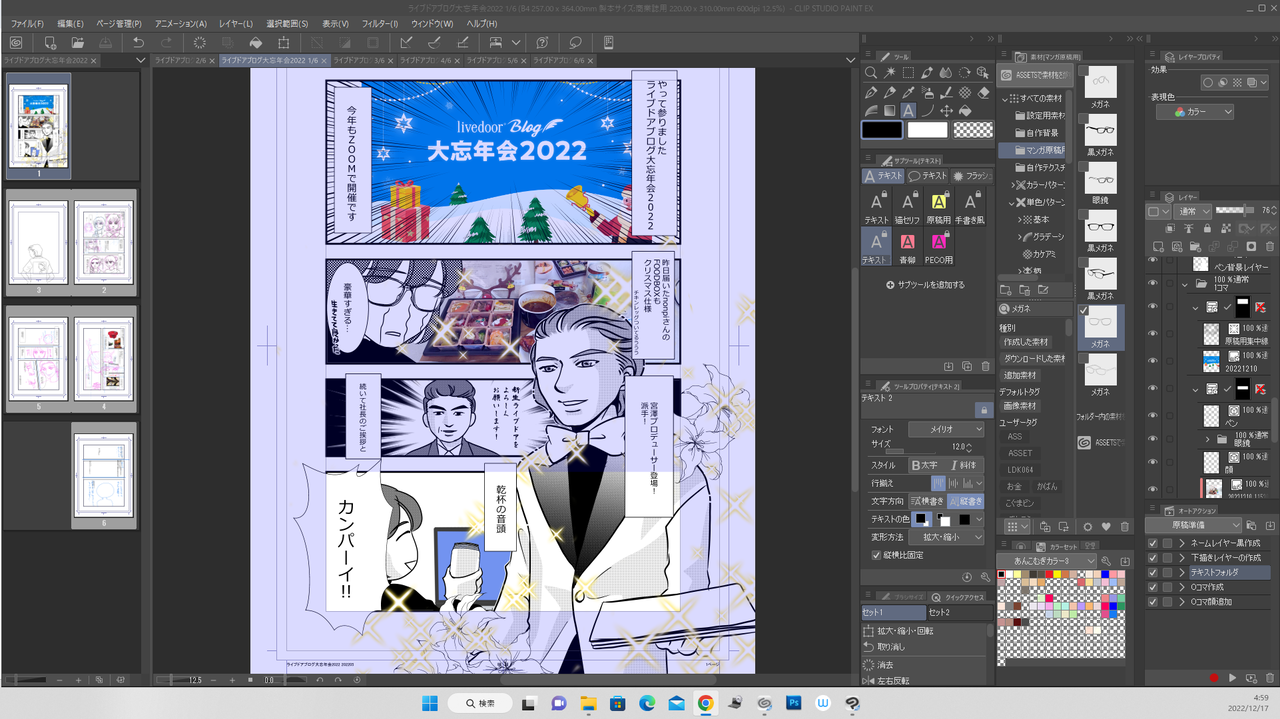Viewport: 1280px width, 719px height.
Task: Click the Clear (dotted circle) icon in command bar
Action: point(199,43)
